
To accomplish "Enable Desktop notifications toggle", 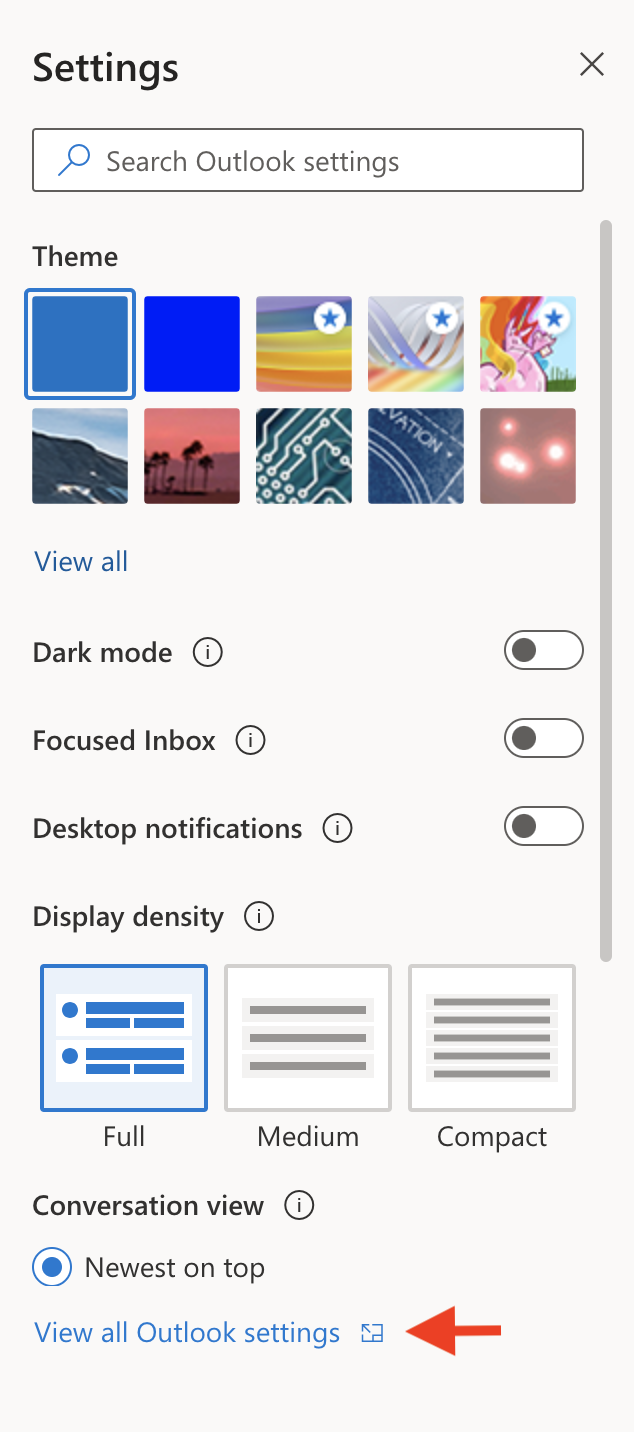I will [x=543, y=826].
